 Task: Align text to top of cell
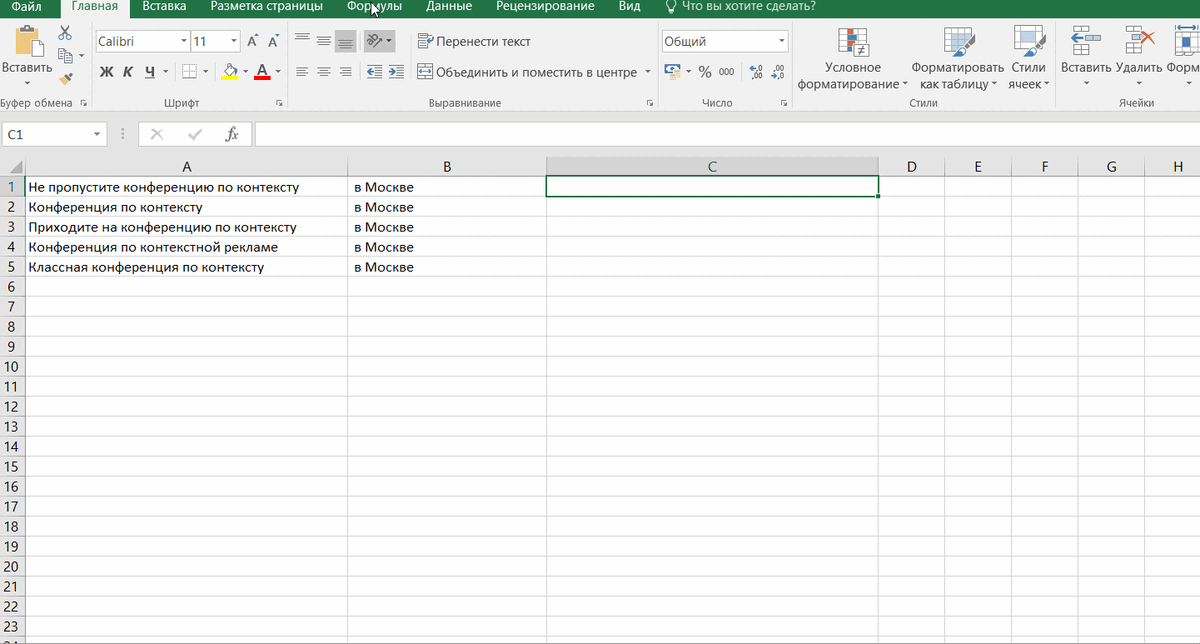tap(302, 41)
